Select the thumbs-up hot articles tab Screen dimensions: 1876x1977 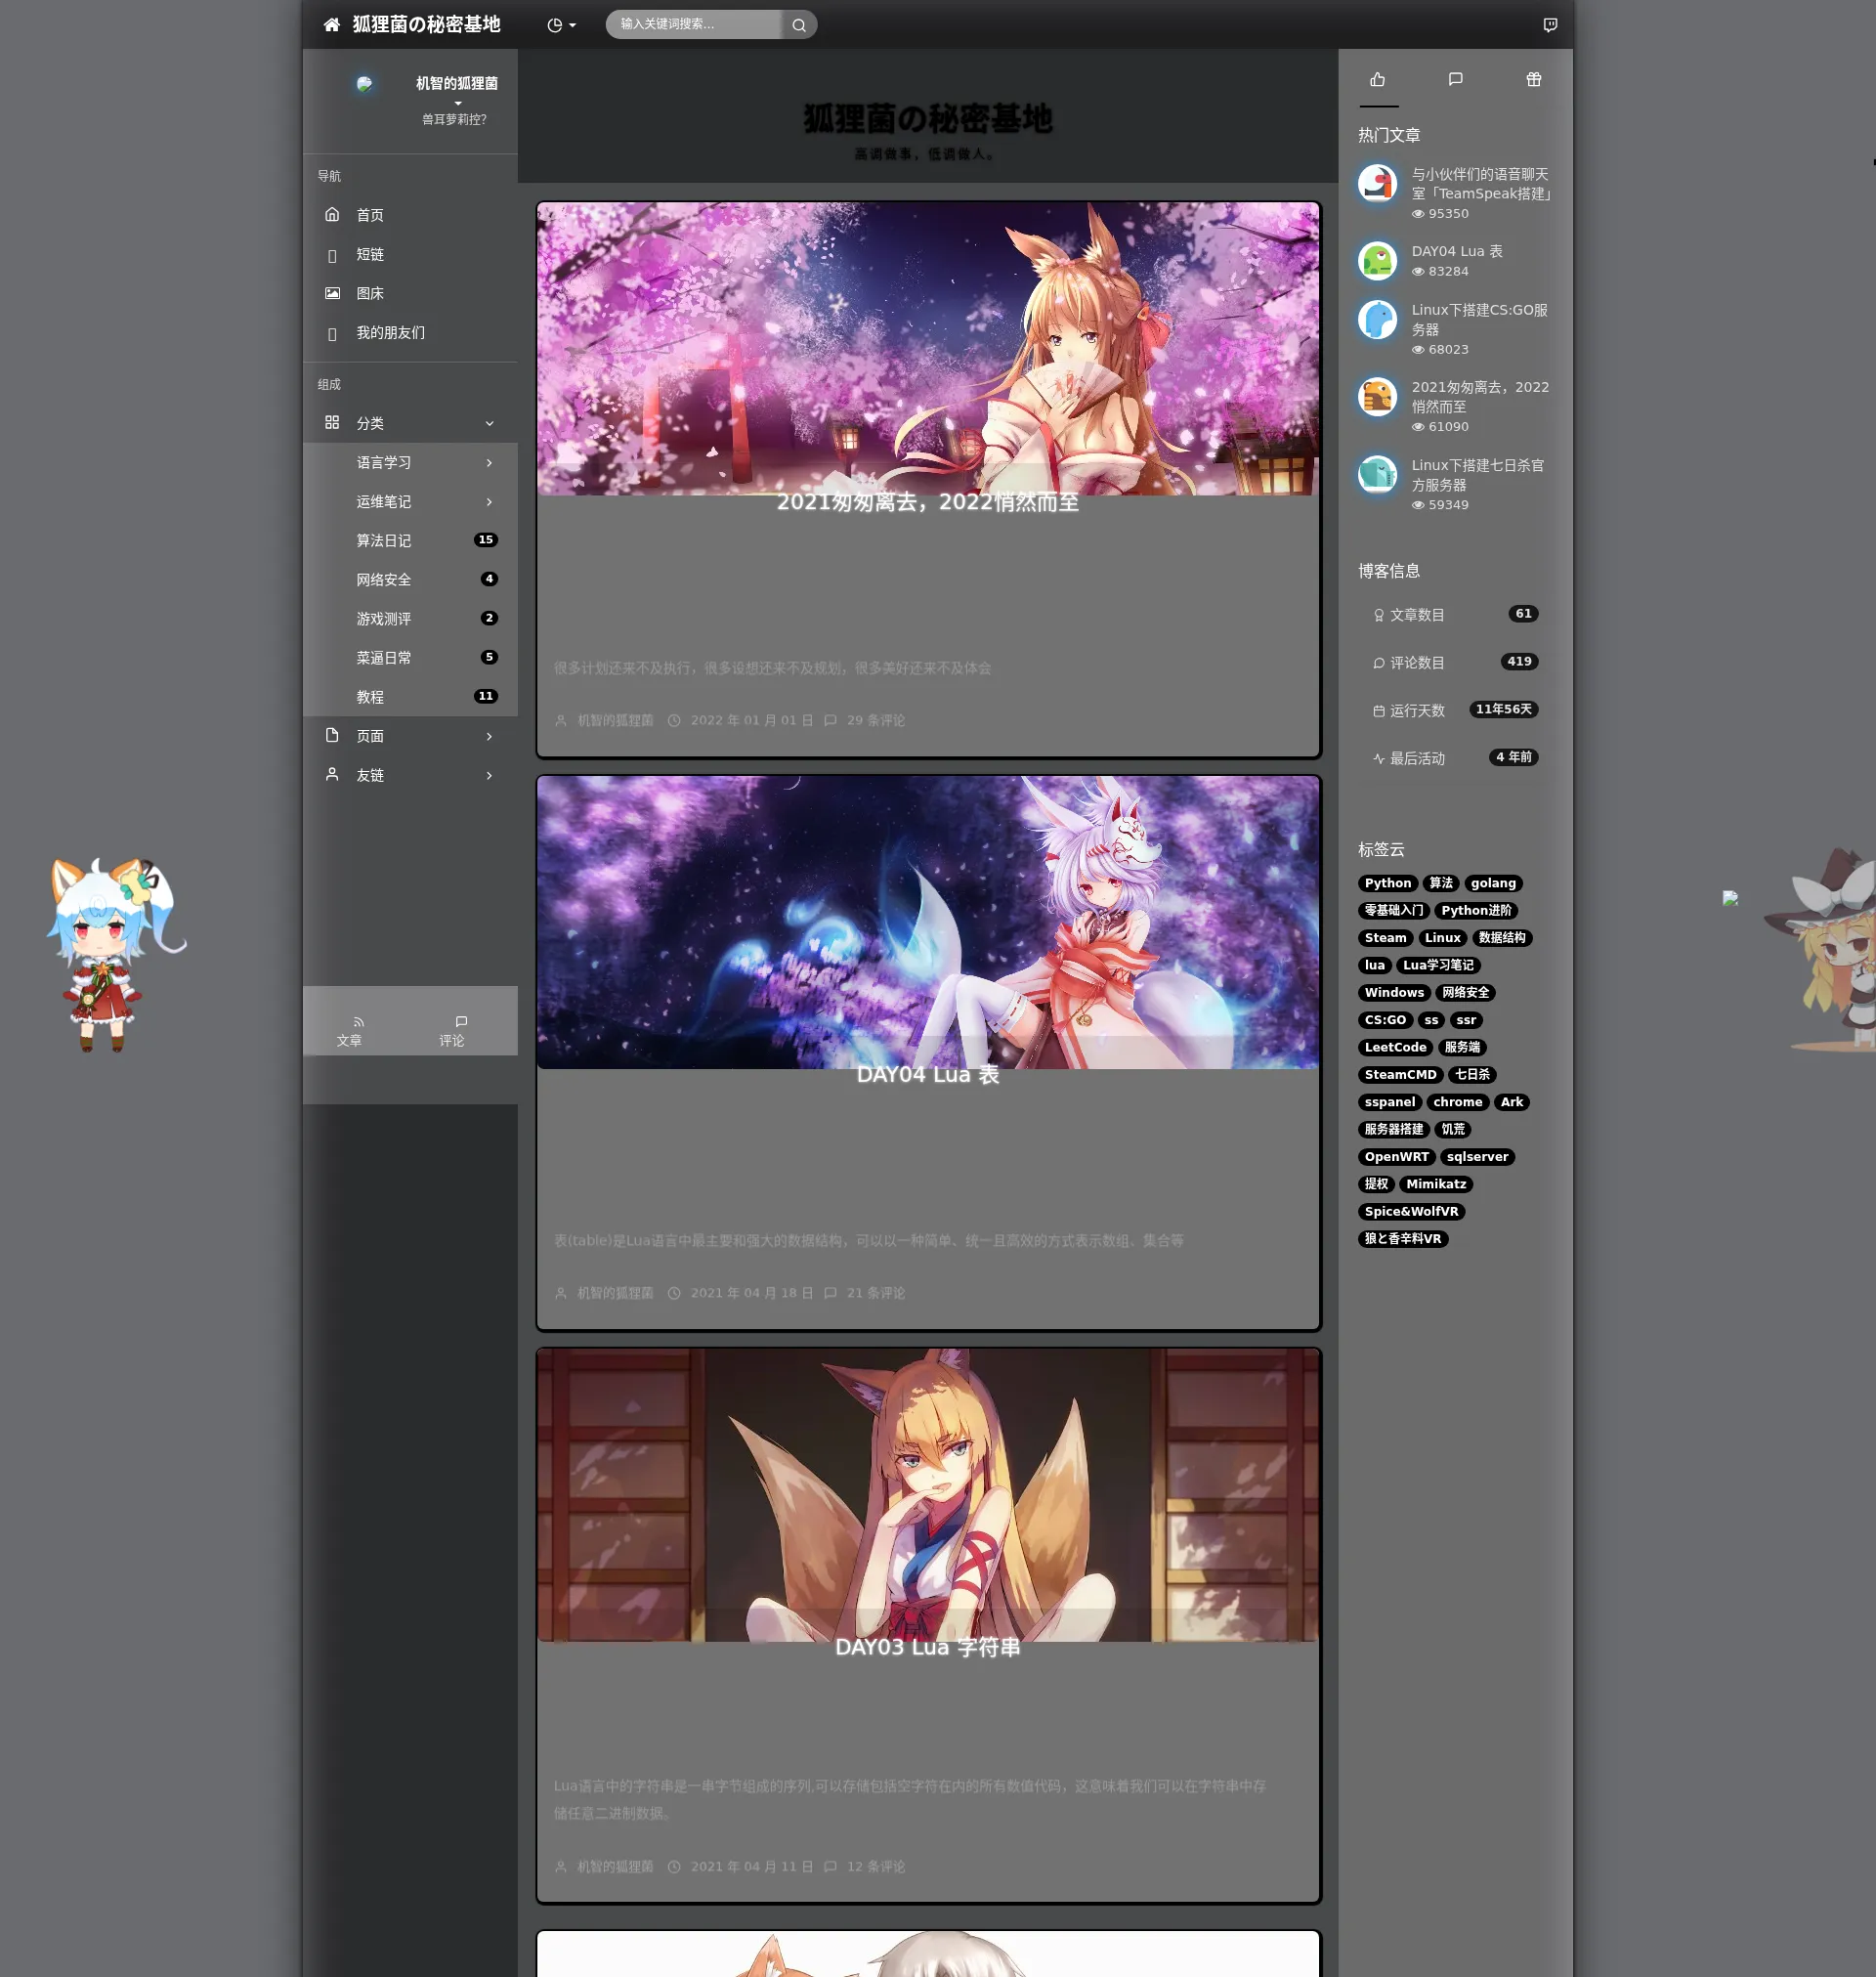(1378, 80)
